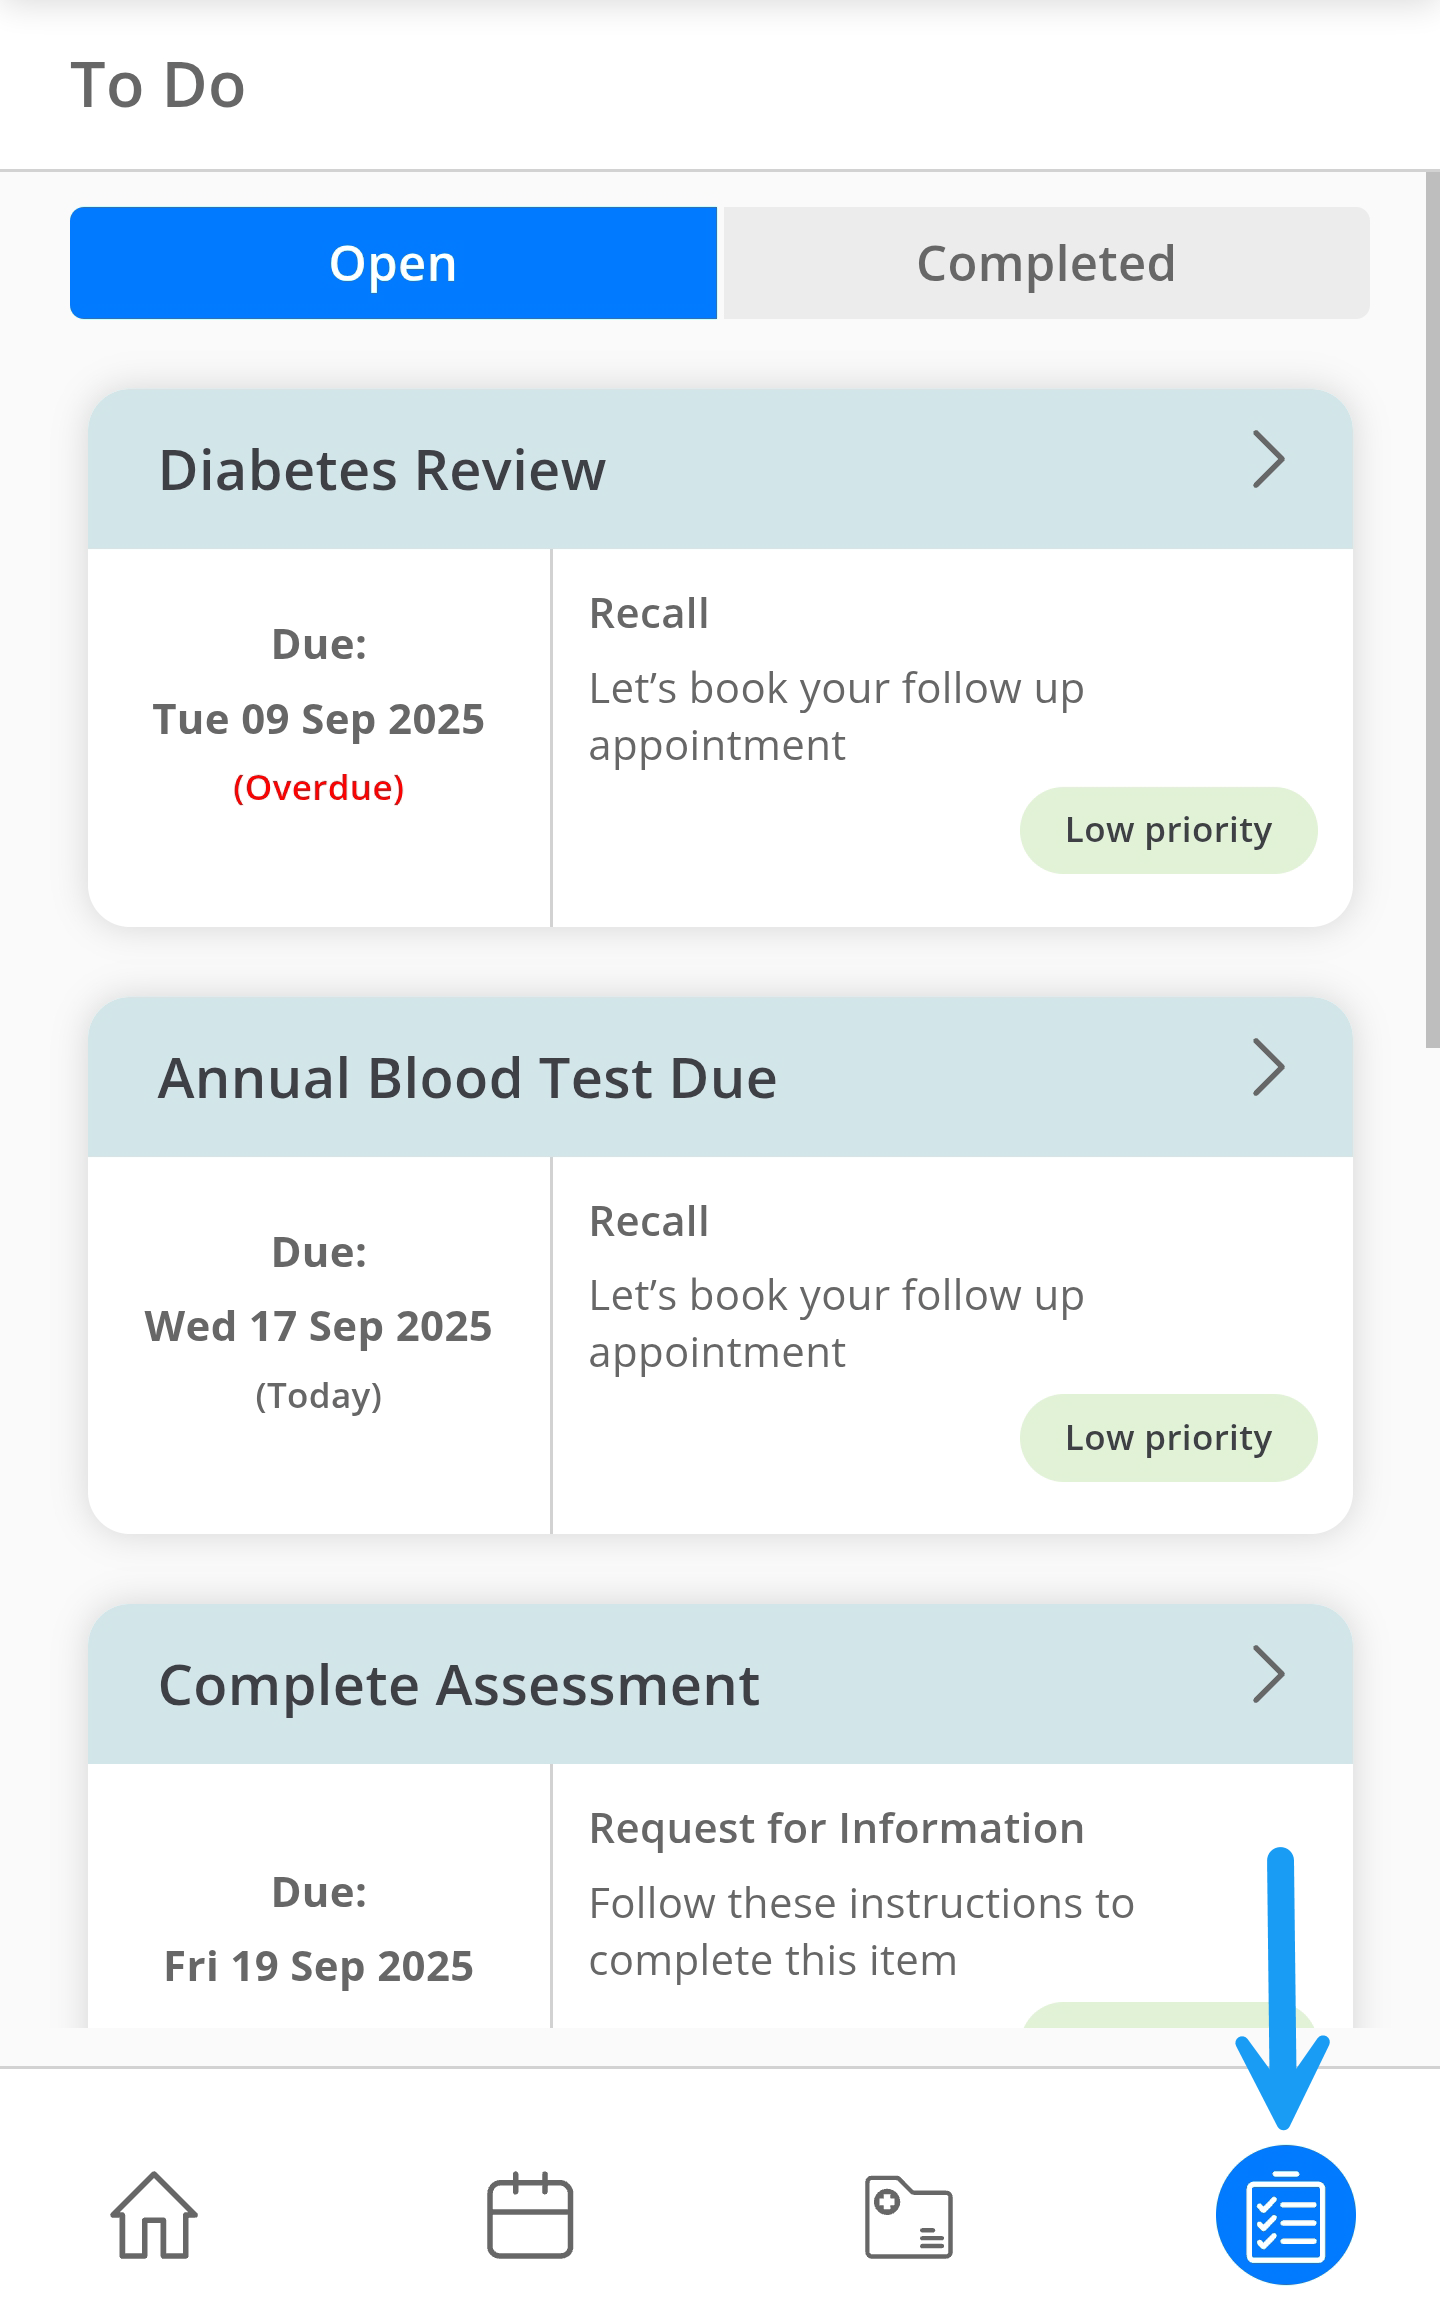Click the red Overdue label
The height and width of the screenshot is (2323, 1440).
tap(319, 788)
